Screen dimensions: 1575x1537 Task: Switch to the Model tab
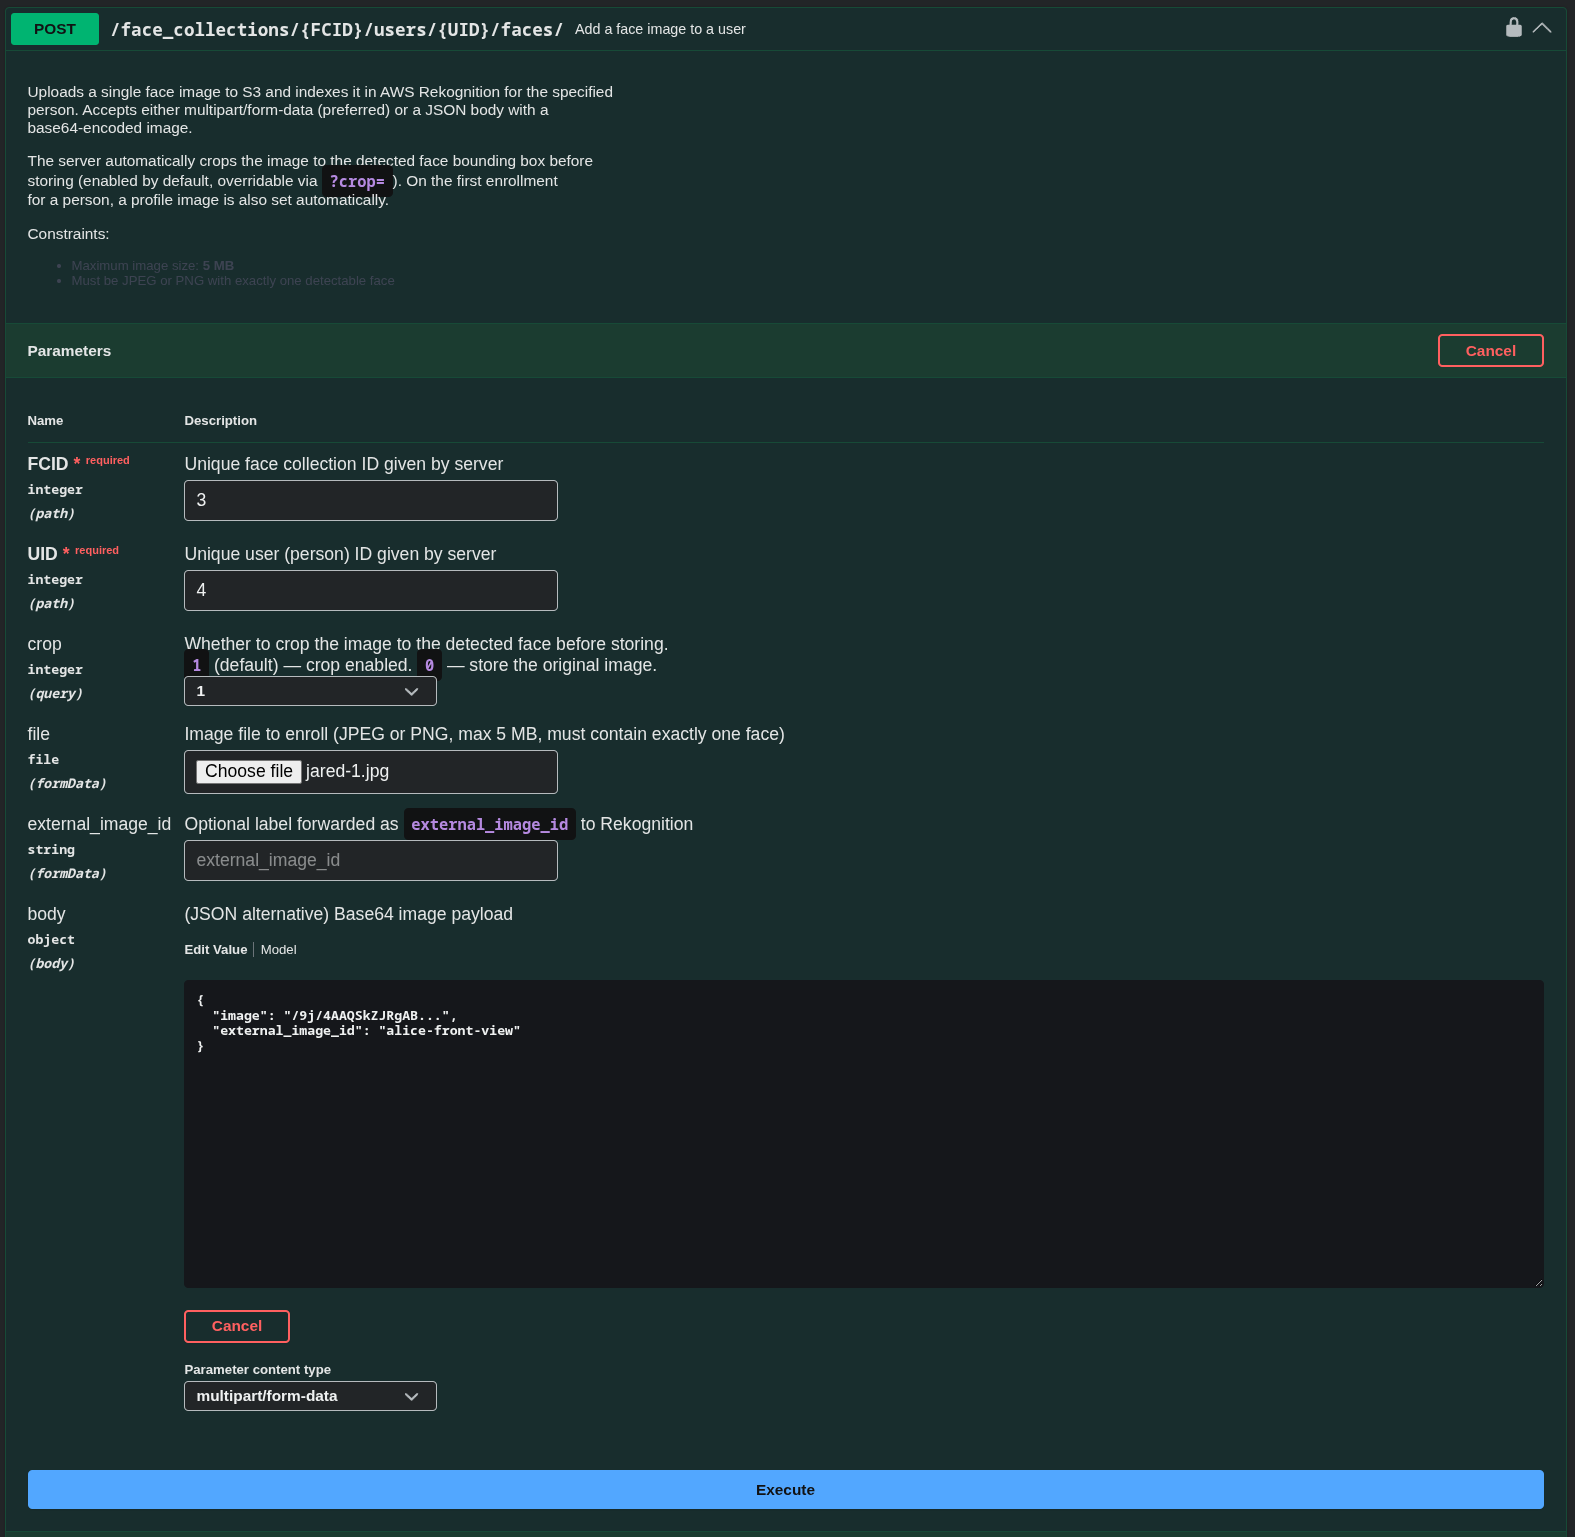click(x=278, y=950)
